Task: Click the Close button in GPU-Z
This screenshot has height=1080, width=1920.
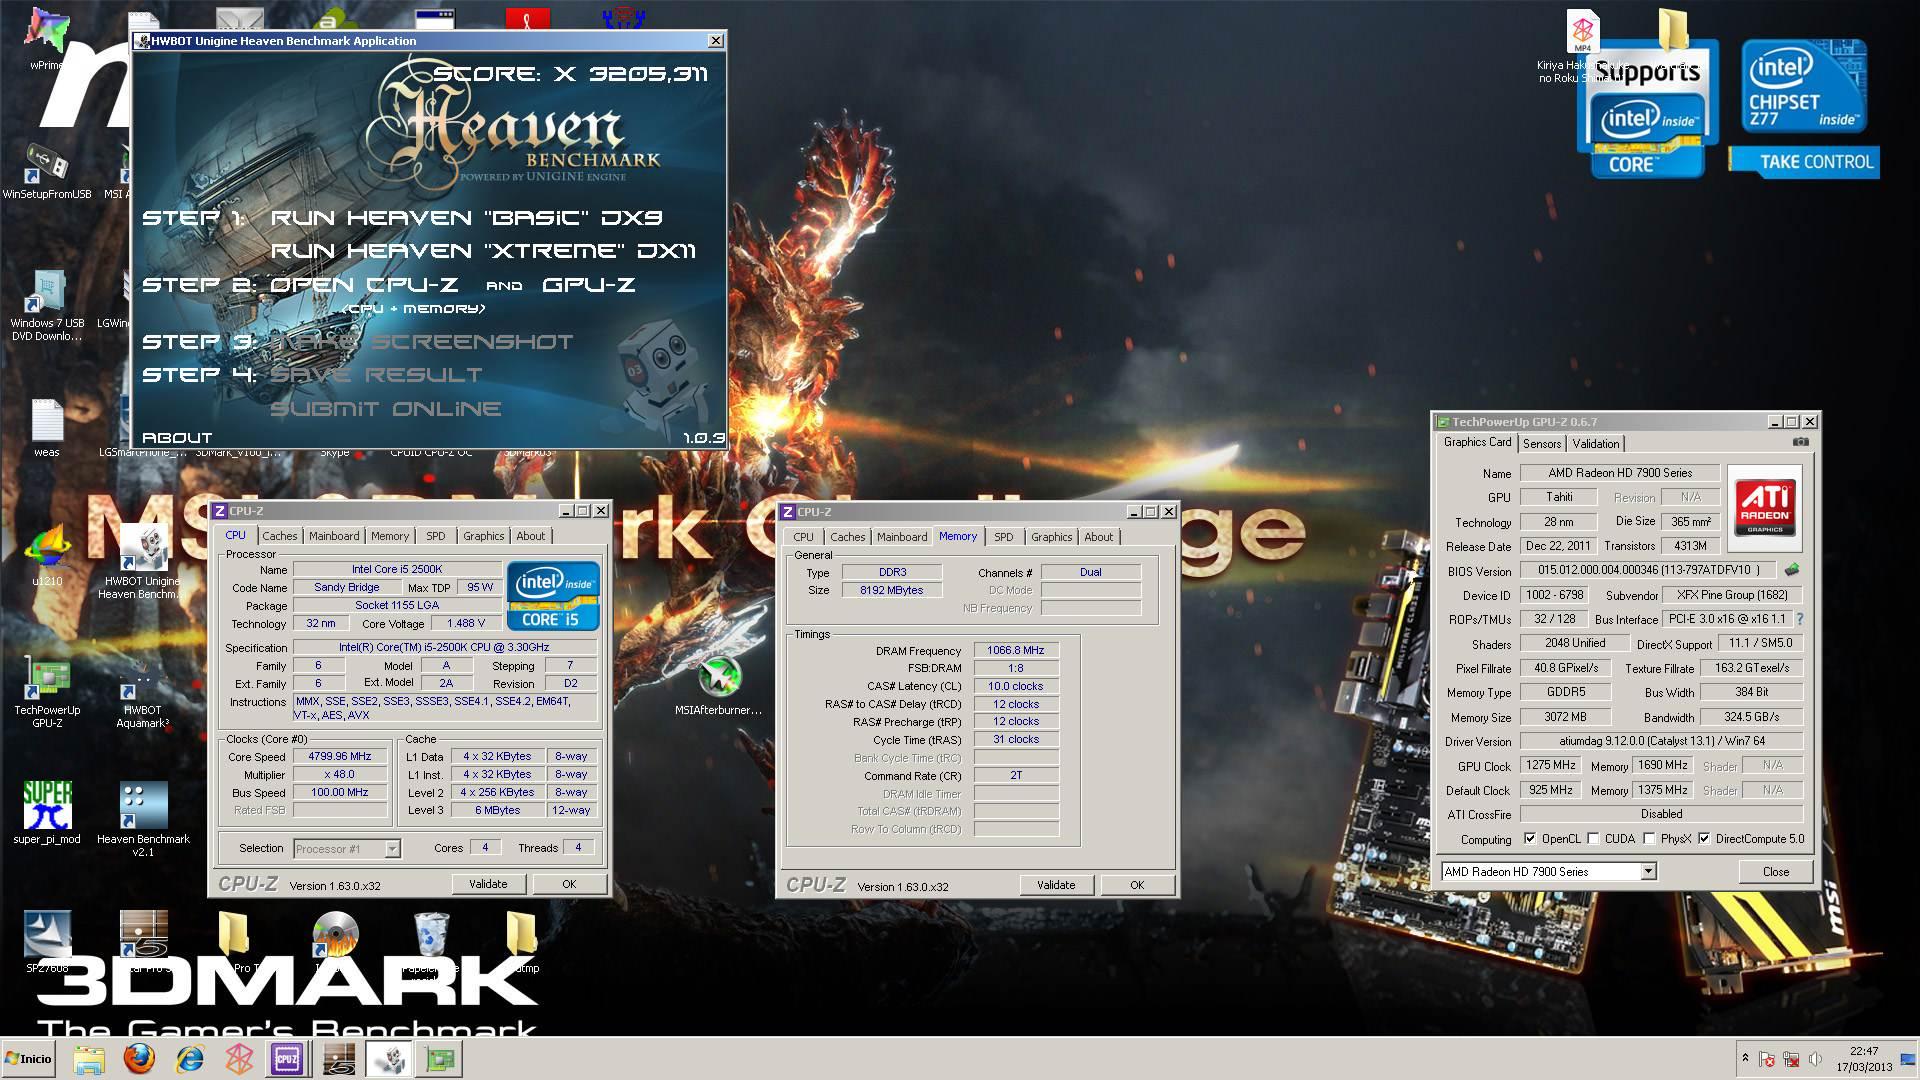Action: (x=1776, y=872)
